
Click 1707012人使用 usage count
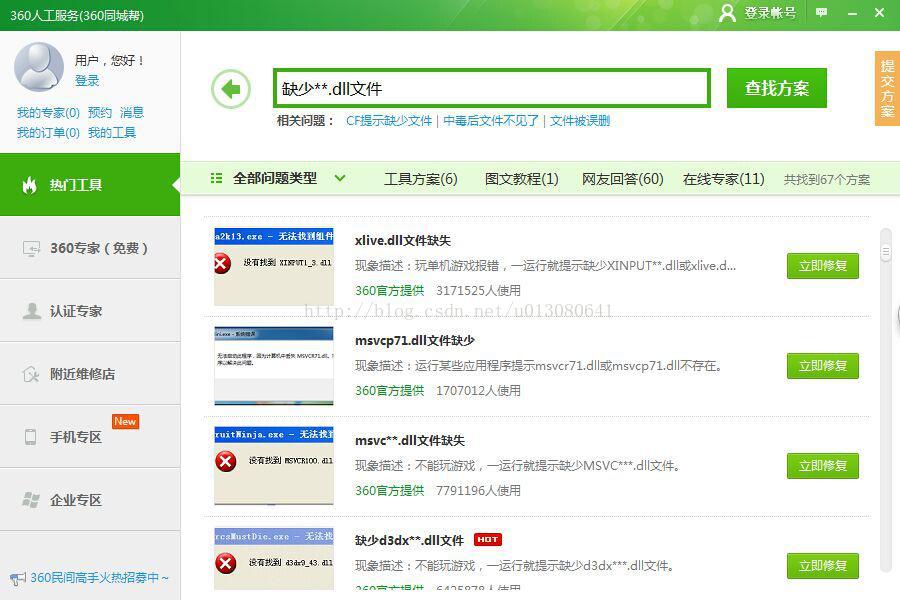click(x=478, y=390)
